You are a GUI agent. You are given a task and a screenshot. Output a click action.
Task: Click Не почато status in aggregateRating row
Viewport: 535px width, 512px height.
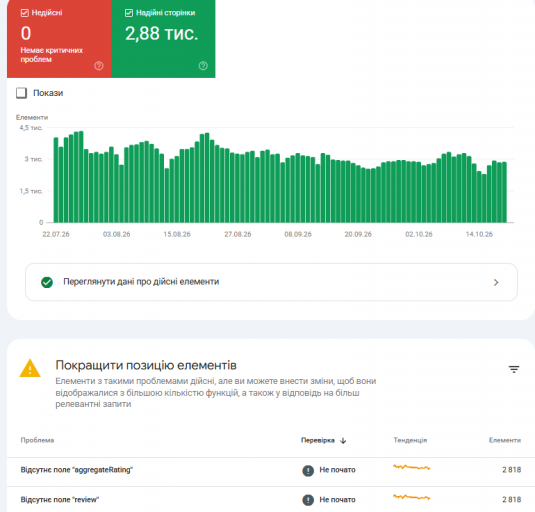coord(337,470)
